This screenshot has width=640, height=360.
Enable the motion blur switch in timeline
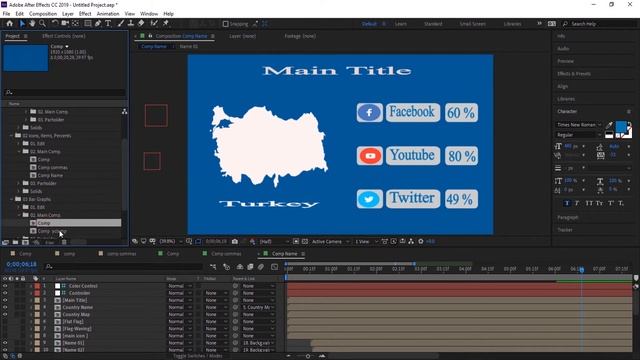[x=261, y=267]
